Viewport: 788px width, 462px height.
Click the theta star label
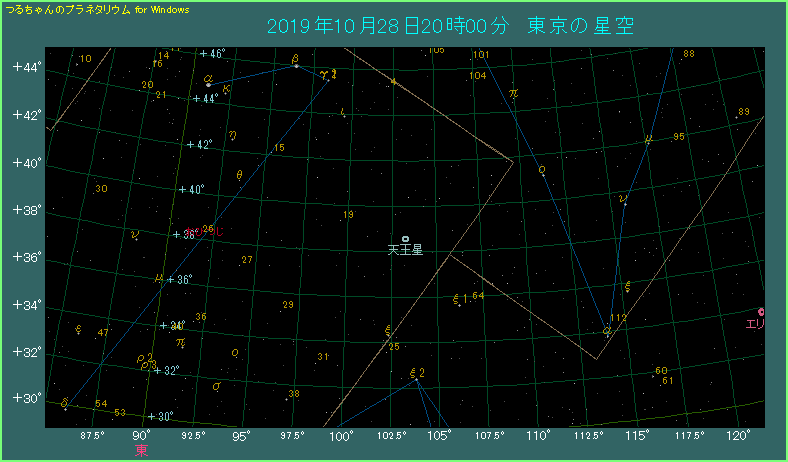tap(239, 174)
